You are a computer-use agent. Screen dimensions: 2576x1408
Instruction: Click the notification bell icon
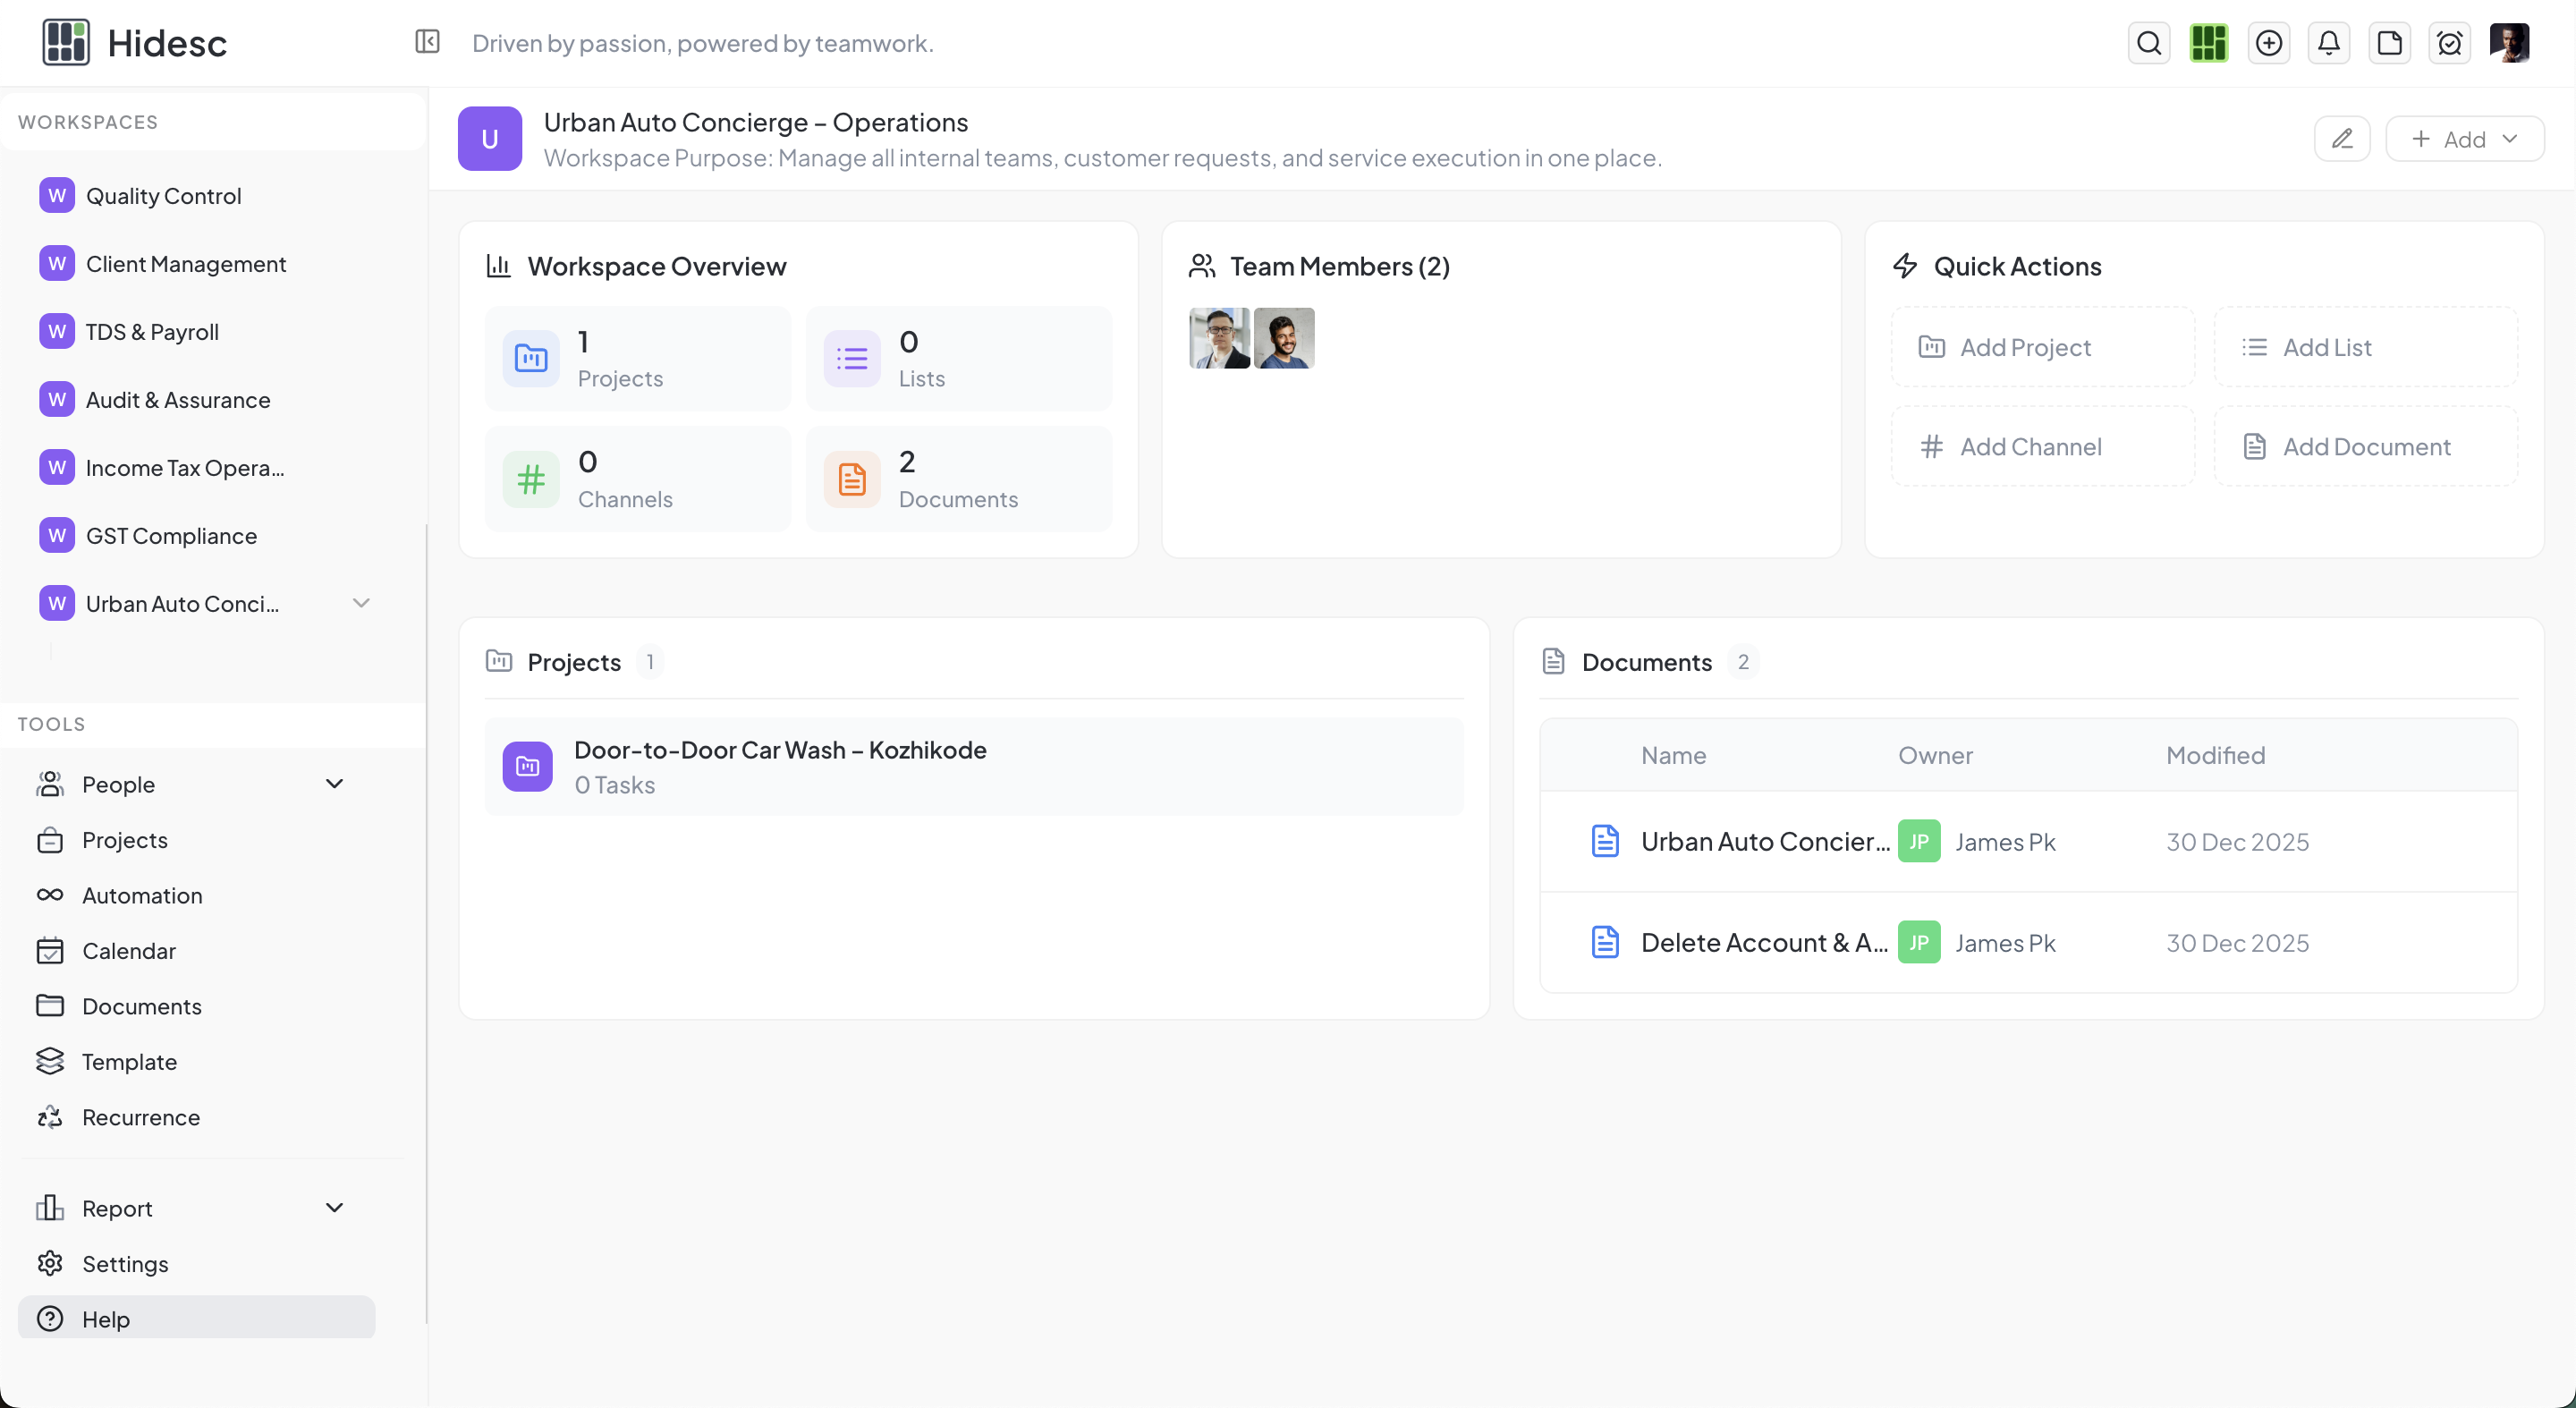[x=2328, y=43]
